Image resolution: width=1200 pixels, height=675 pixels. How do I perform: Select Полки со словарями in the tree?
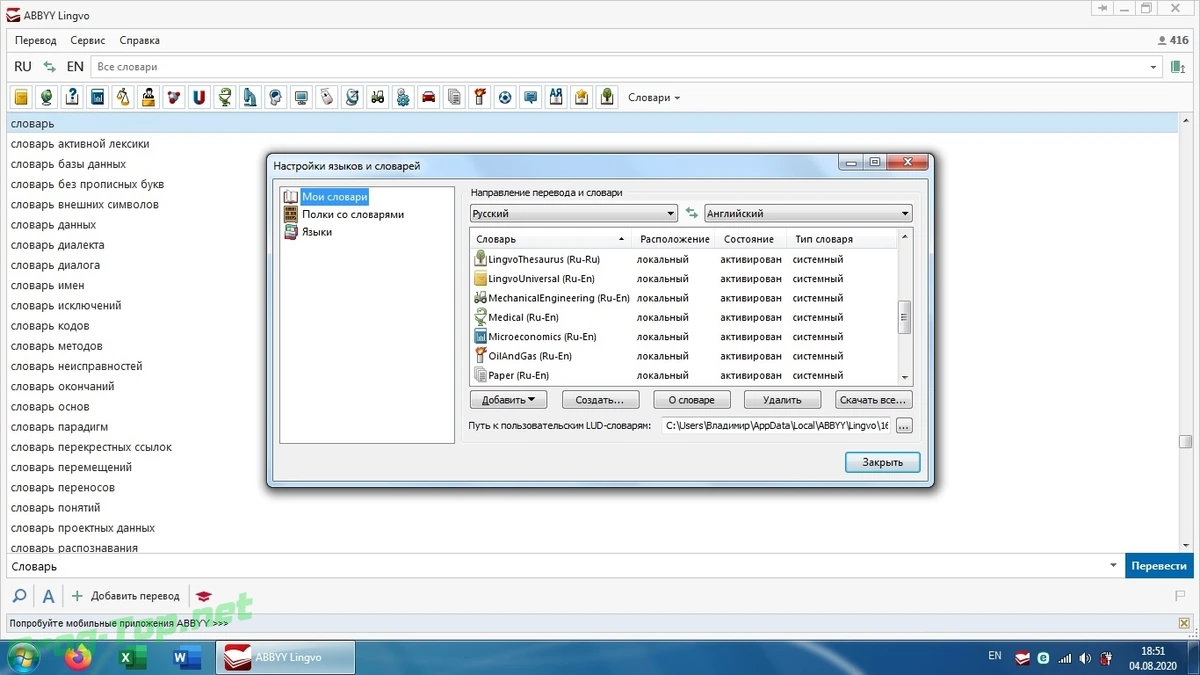(x=353, y=214)
